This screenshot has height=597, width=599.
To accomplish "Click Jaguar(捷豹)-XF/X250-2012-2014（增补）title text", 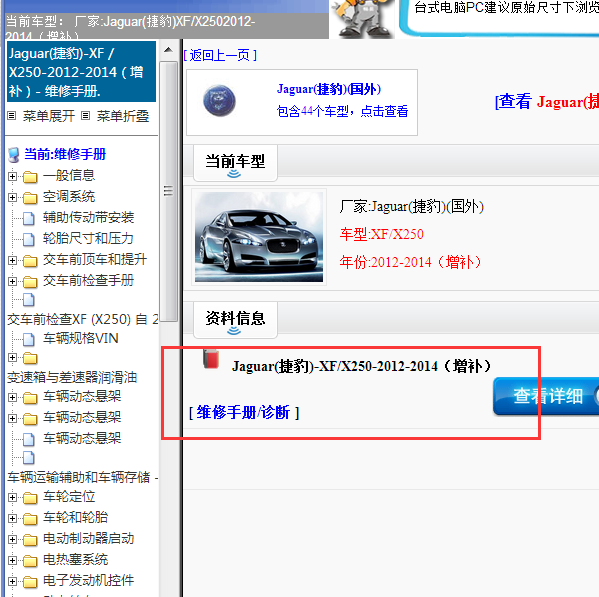I will pyautogui.click(x=361, y=366).
